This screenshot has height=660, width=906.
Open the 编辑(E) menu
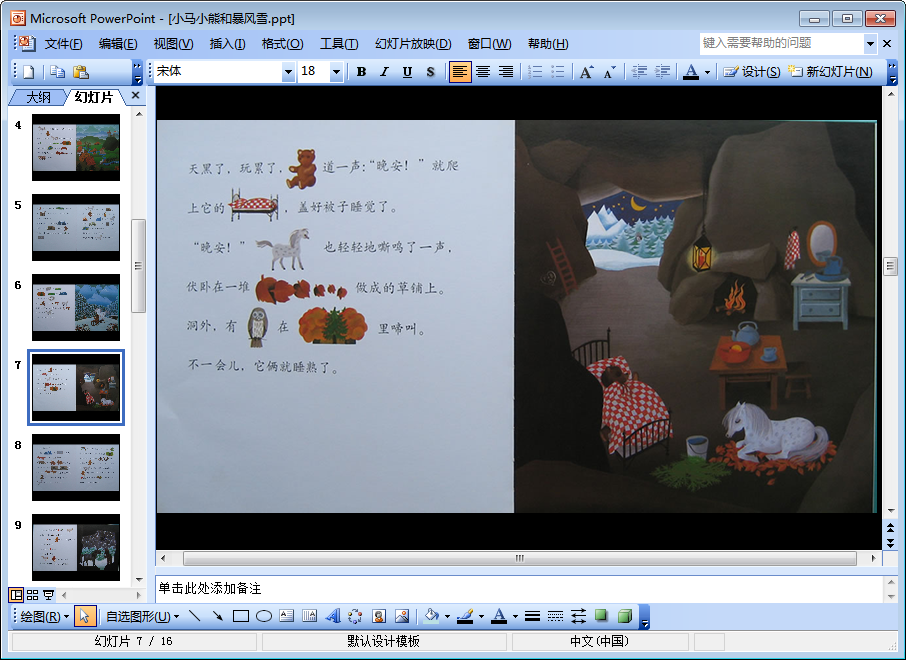click(x=118, y=44)
